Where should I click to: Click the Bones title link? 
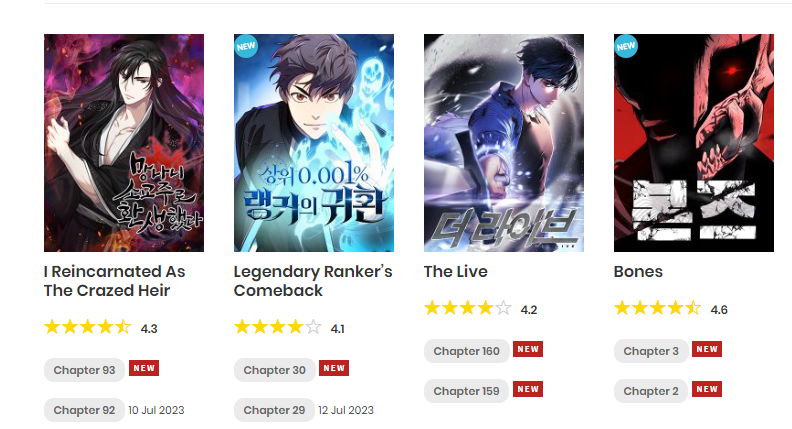638,271
